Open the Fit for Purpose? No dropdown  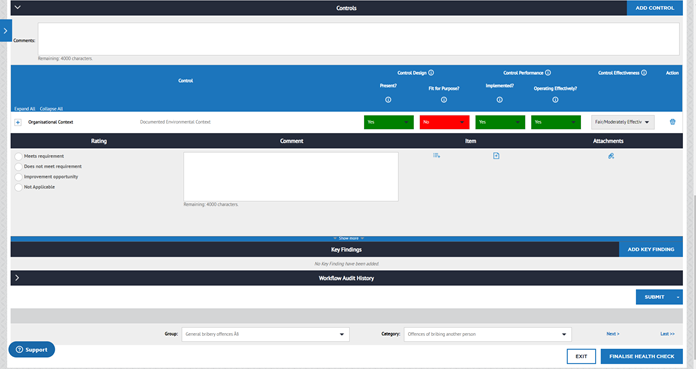click(x=444, y=122)
